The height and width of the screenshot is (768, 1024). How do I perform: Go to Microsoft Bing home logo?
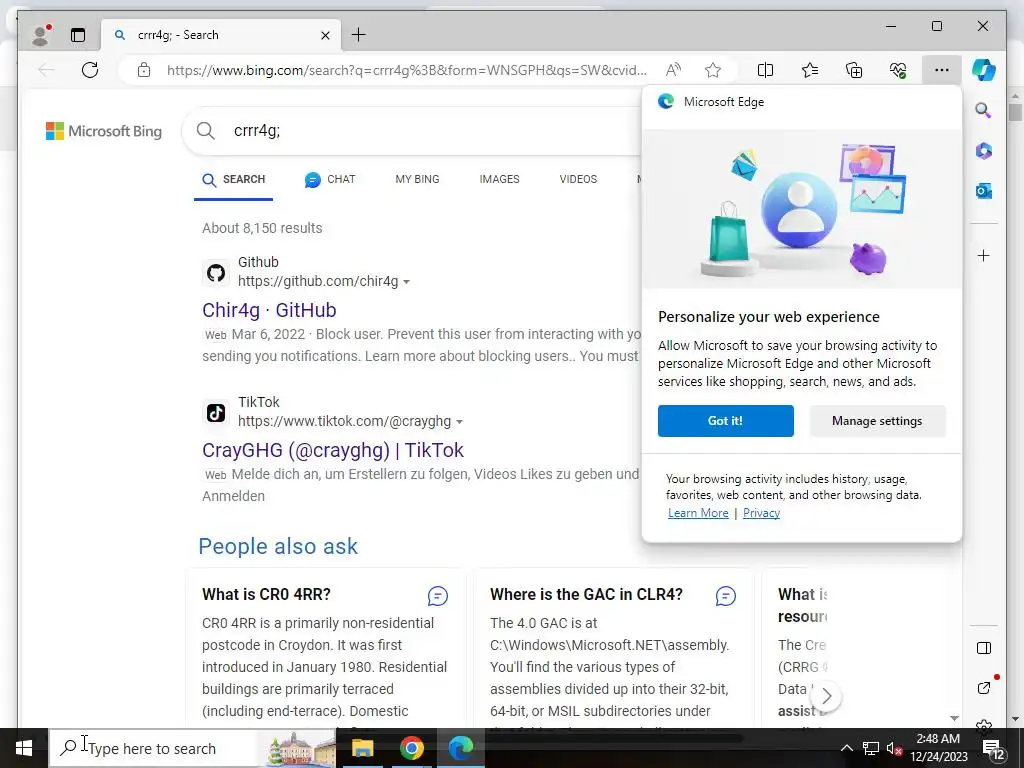pyautogui.click(x=104, y=131)
